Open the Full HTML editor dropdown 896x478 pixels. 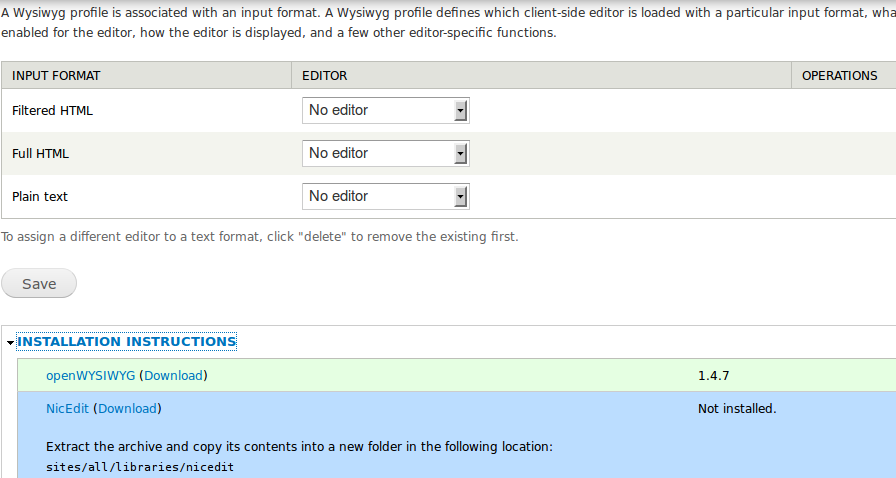(x=386, y=153)
